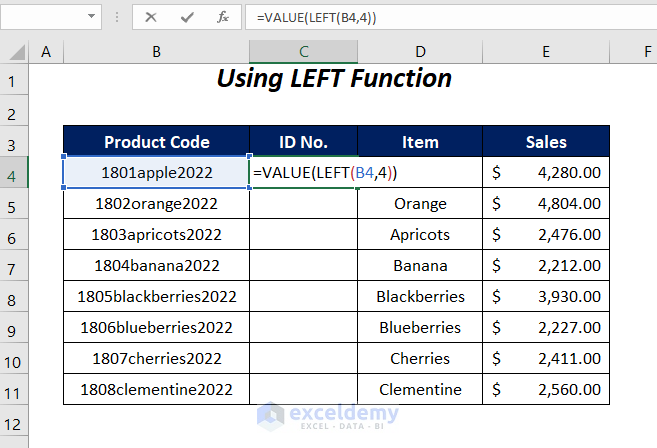The width and height of the screenshot is (657, 448).
Task: Open the Name Box dropdown arrow
Action: coord(91,17)
